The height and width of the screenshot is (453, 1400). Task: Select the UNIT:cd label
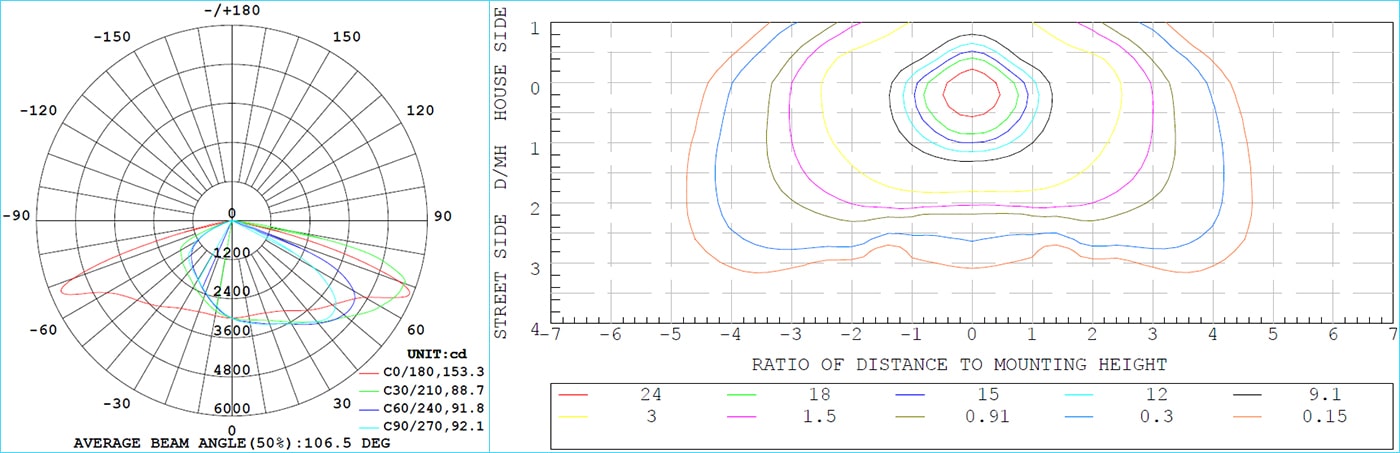(437, 353)
